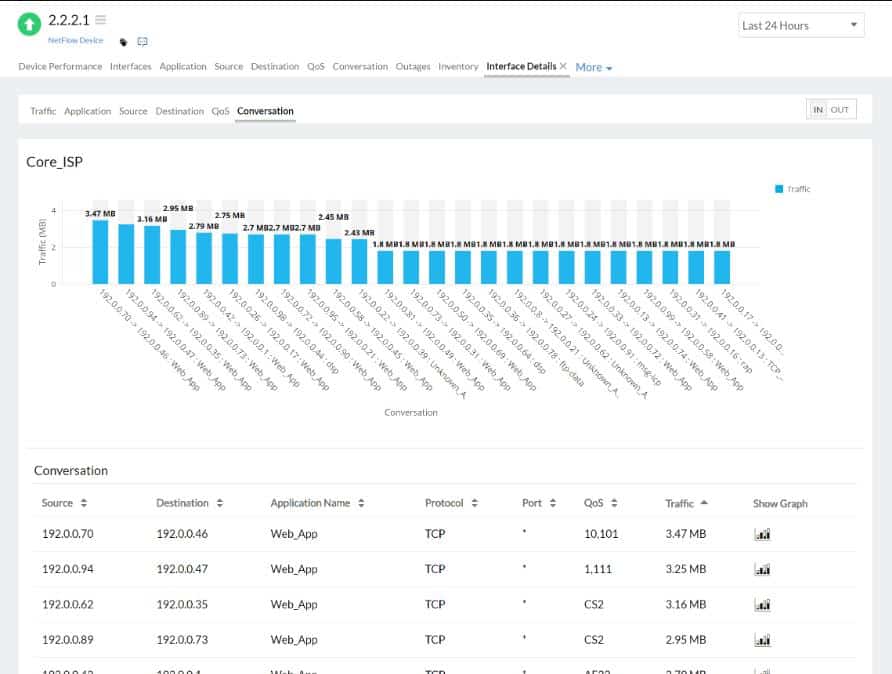Open the top Conversation tab
Screen dimensions: 892x674
pos(360,67)
